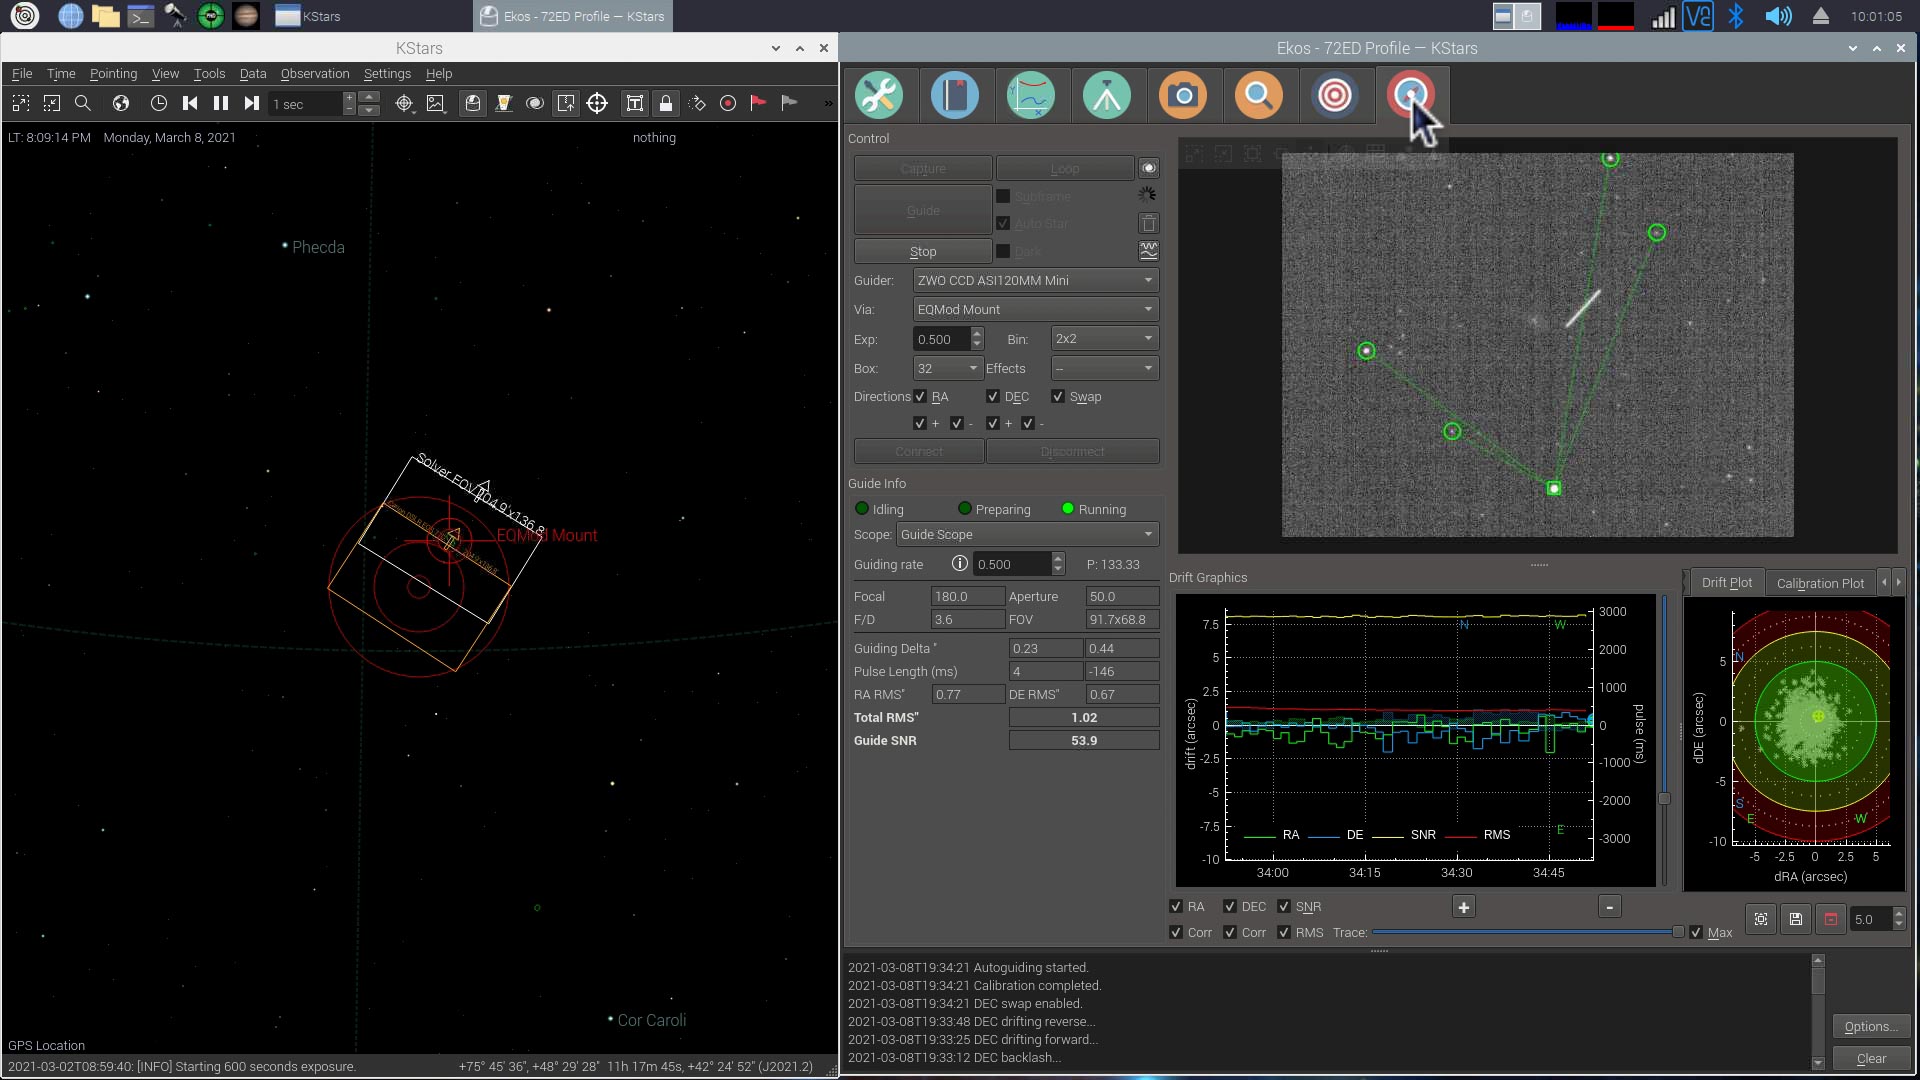Toggle the Swap checkbox
This screenshot has height=1080, width=1920.
click(x=1058, y=397)
